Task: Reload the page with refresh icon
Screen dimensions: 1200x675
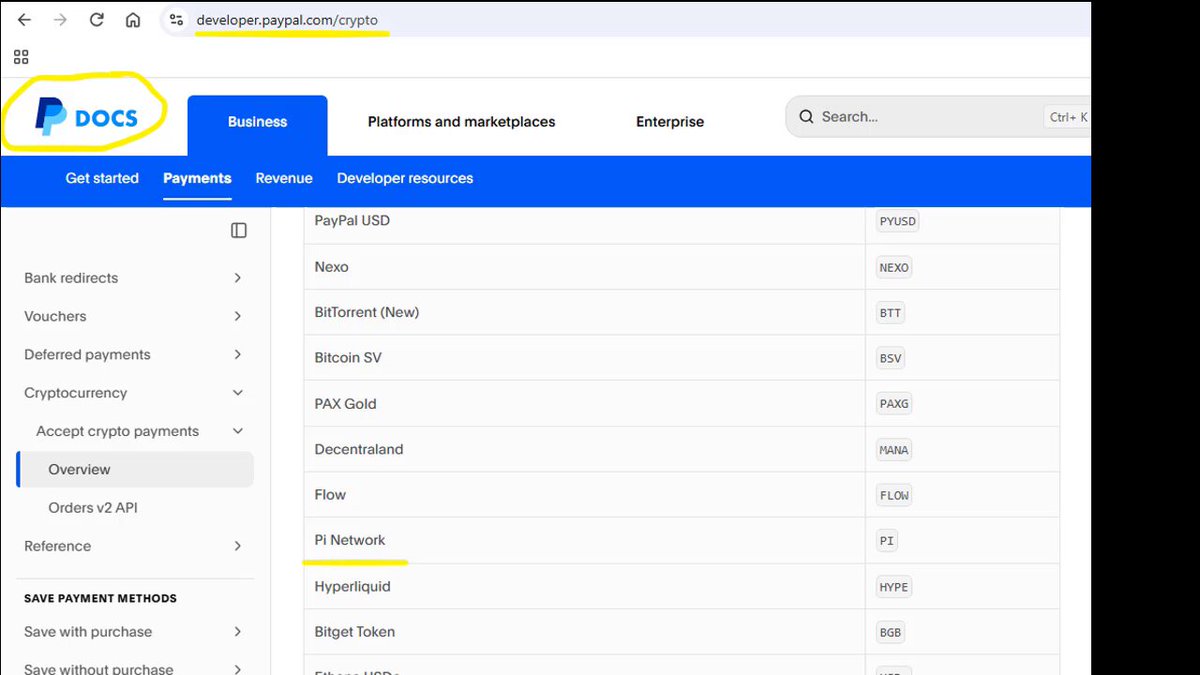Action: pyautogui.click(x=96, y=20)
